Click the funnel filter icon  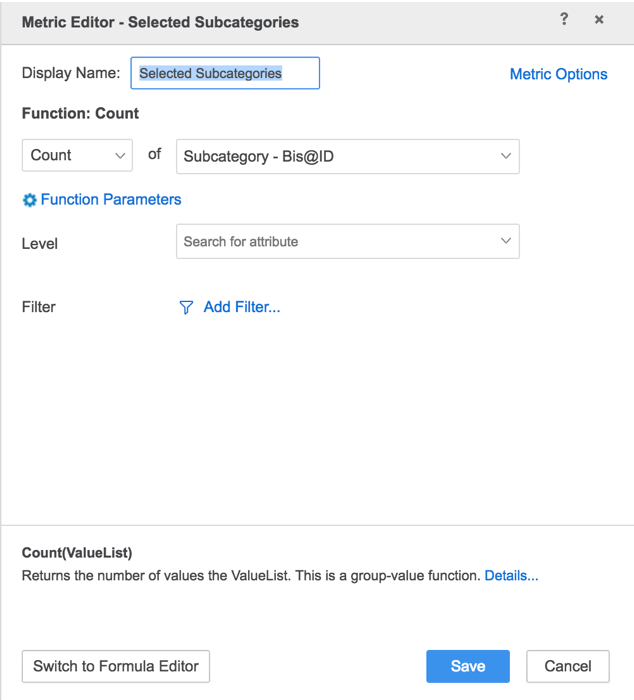pyautogui.click(x=186, y=307)
